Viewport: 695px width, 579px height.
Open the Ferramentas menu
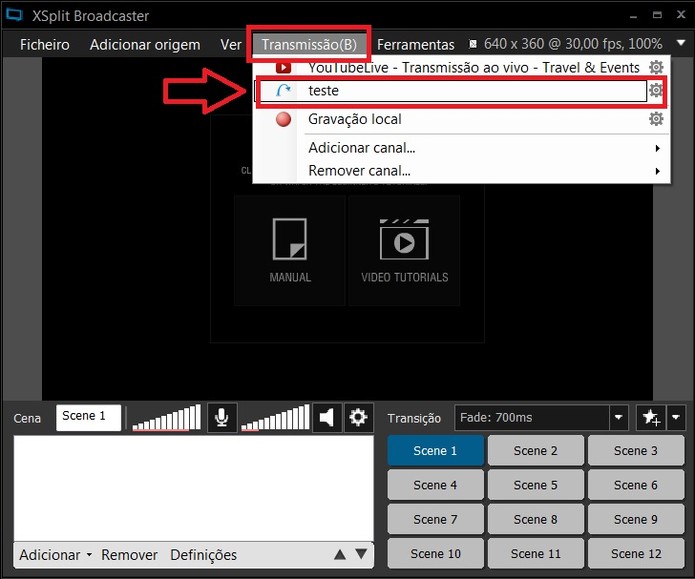click(x=416, y=44)
